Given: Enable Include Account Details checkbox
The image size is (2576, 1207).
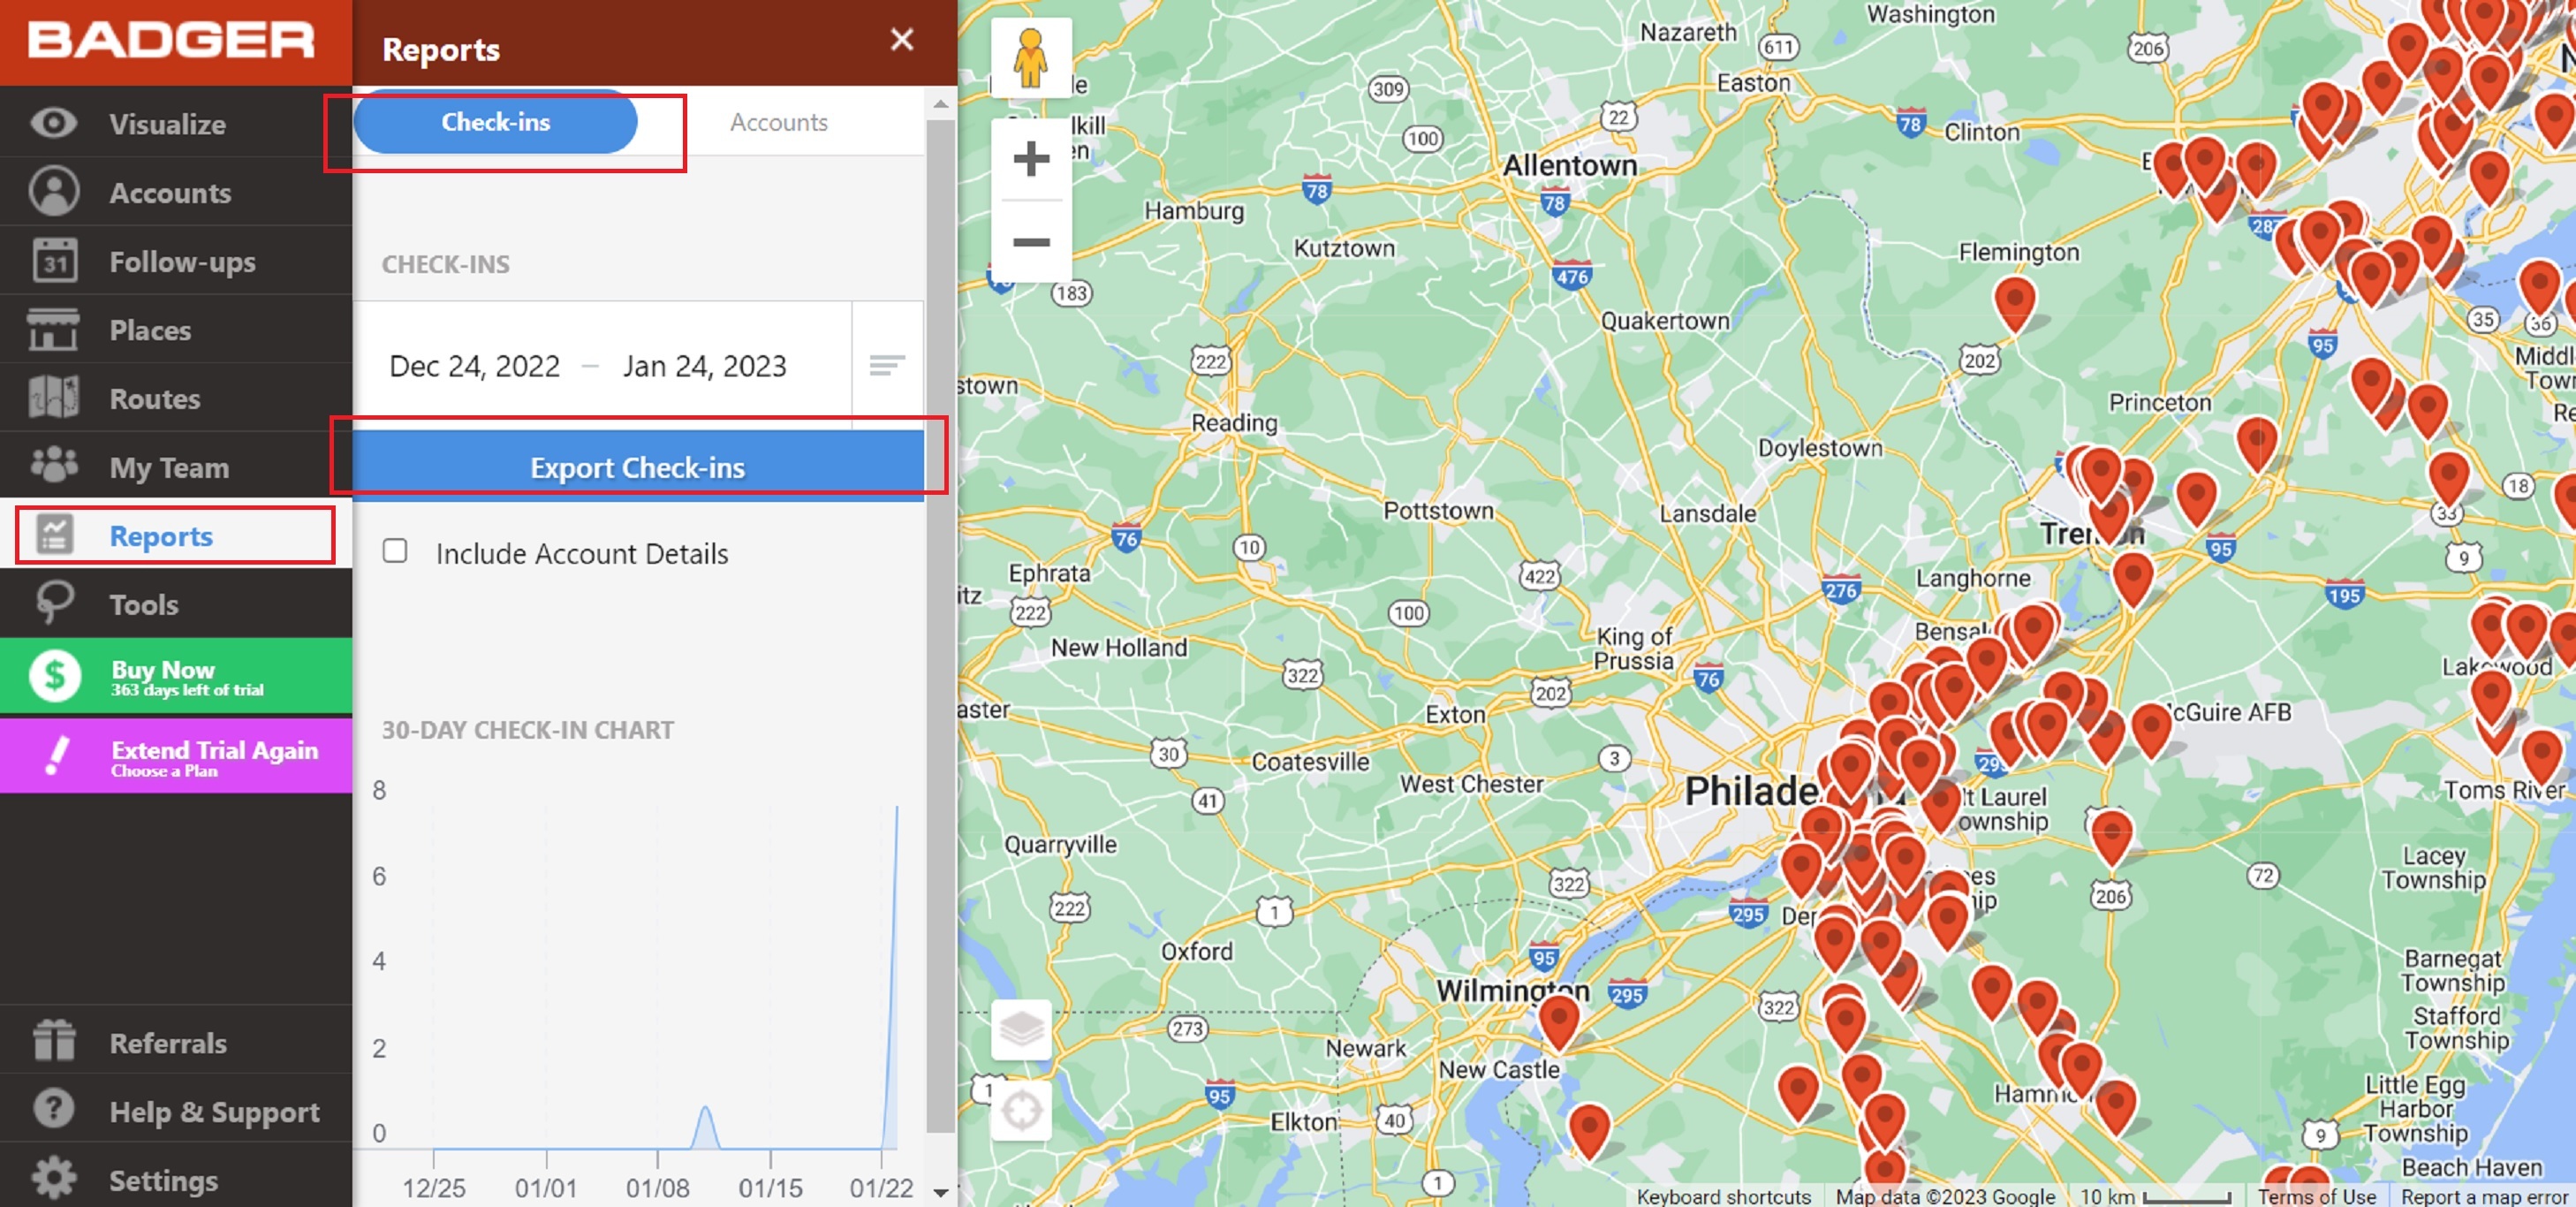Looking at the screenshot, I should coord(395,551).
